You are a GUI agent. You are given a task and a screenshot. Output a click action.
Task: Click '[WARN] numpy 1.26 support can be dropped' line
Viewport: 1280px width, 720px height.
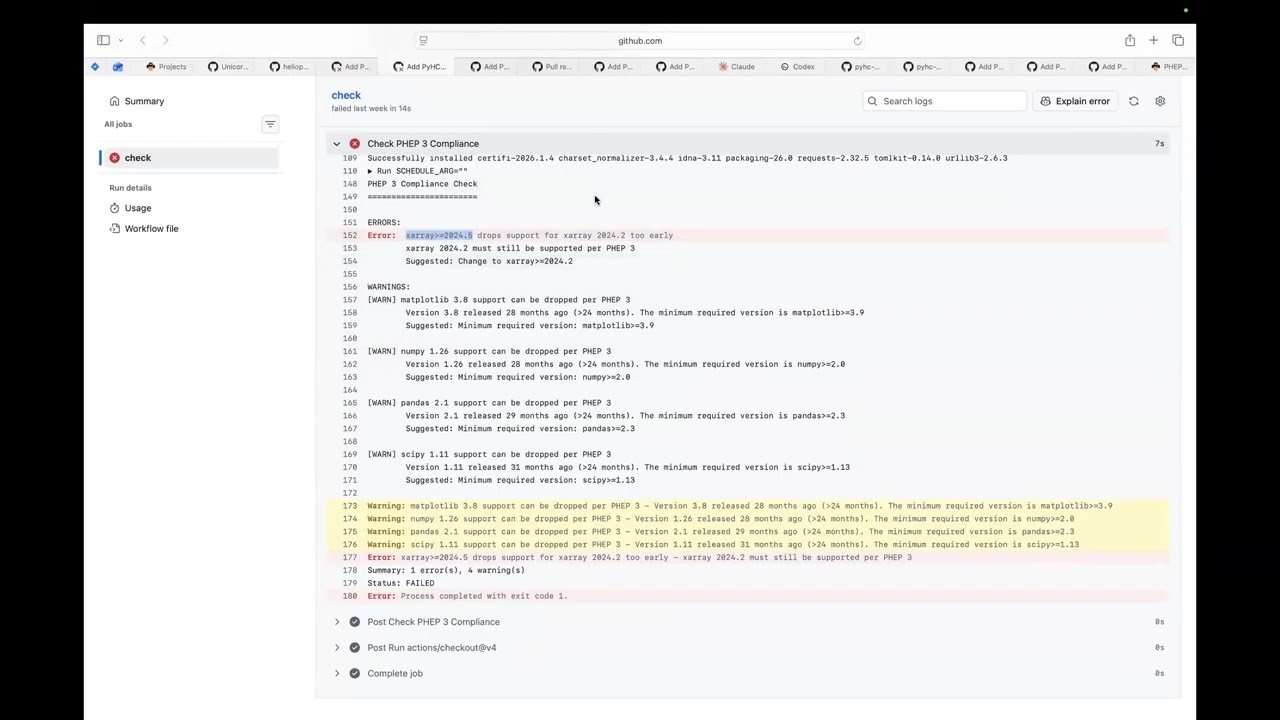click(489, 352)
